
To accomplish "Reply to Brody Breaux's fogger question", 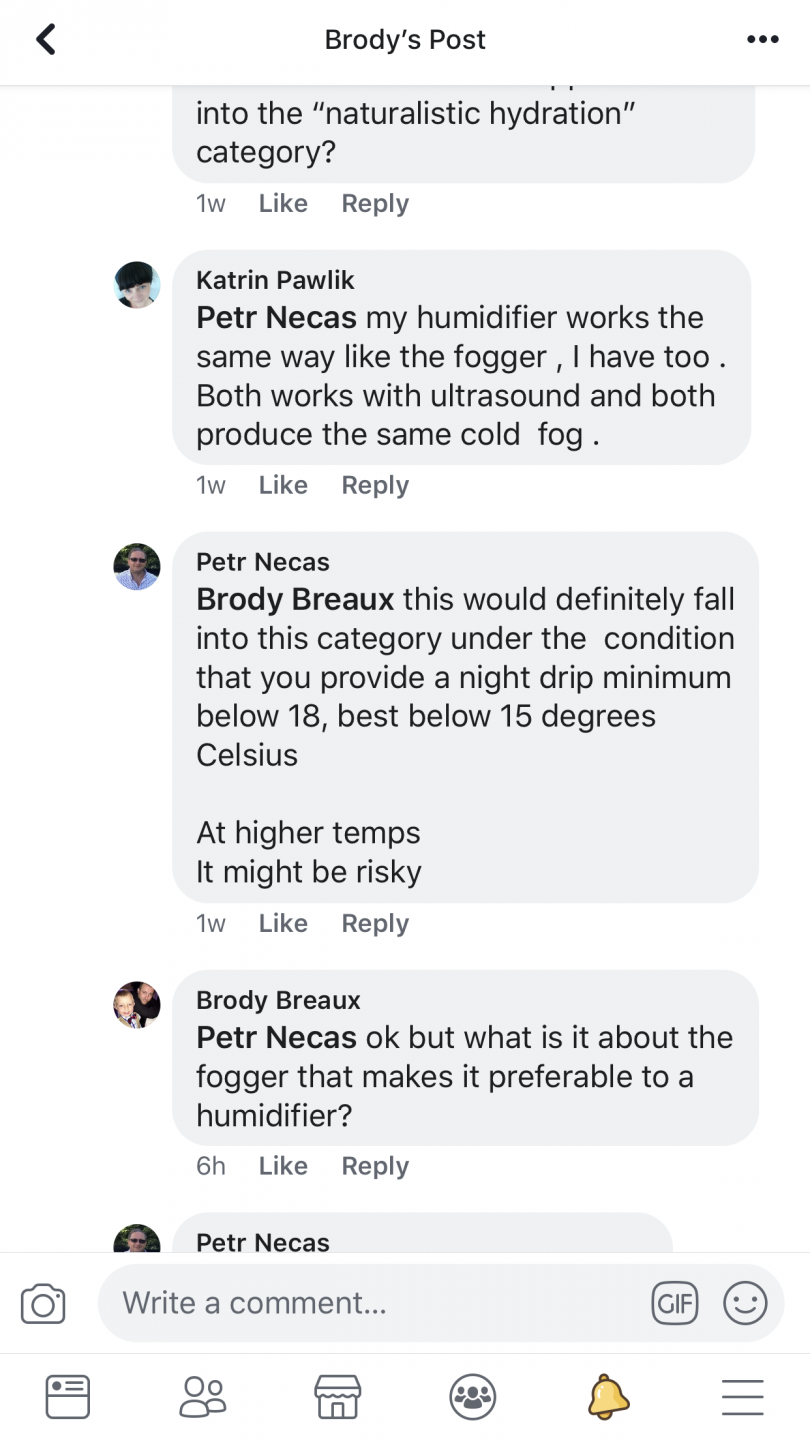I will pyautogui.click(x=375, y=1166).
